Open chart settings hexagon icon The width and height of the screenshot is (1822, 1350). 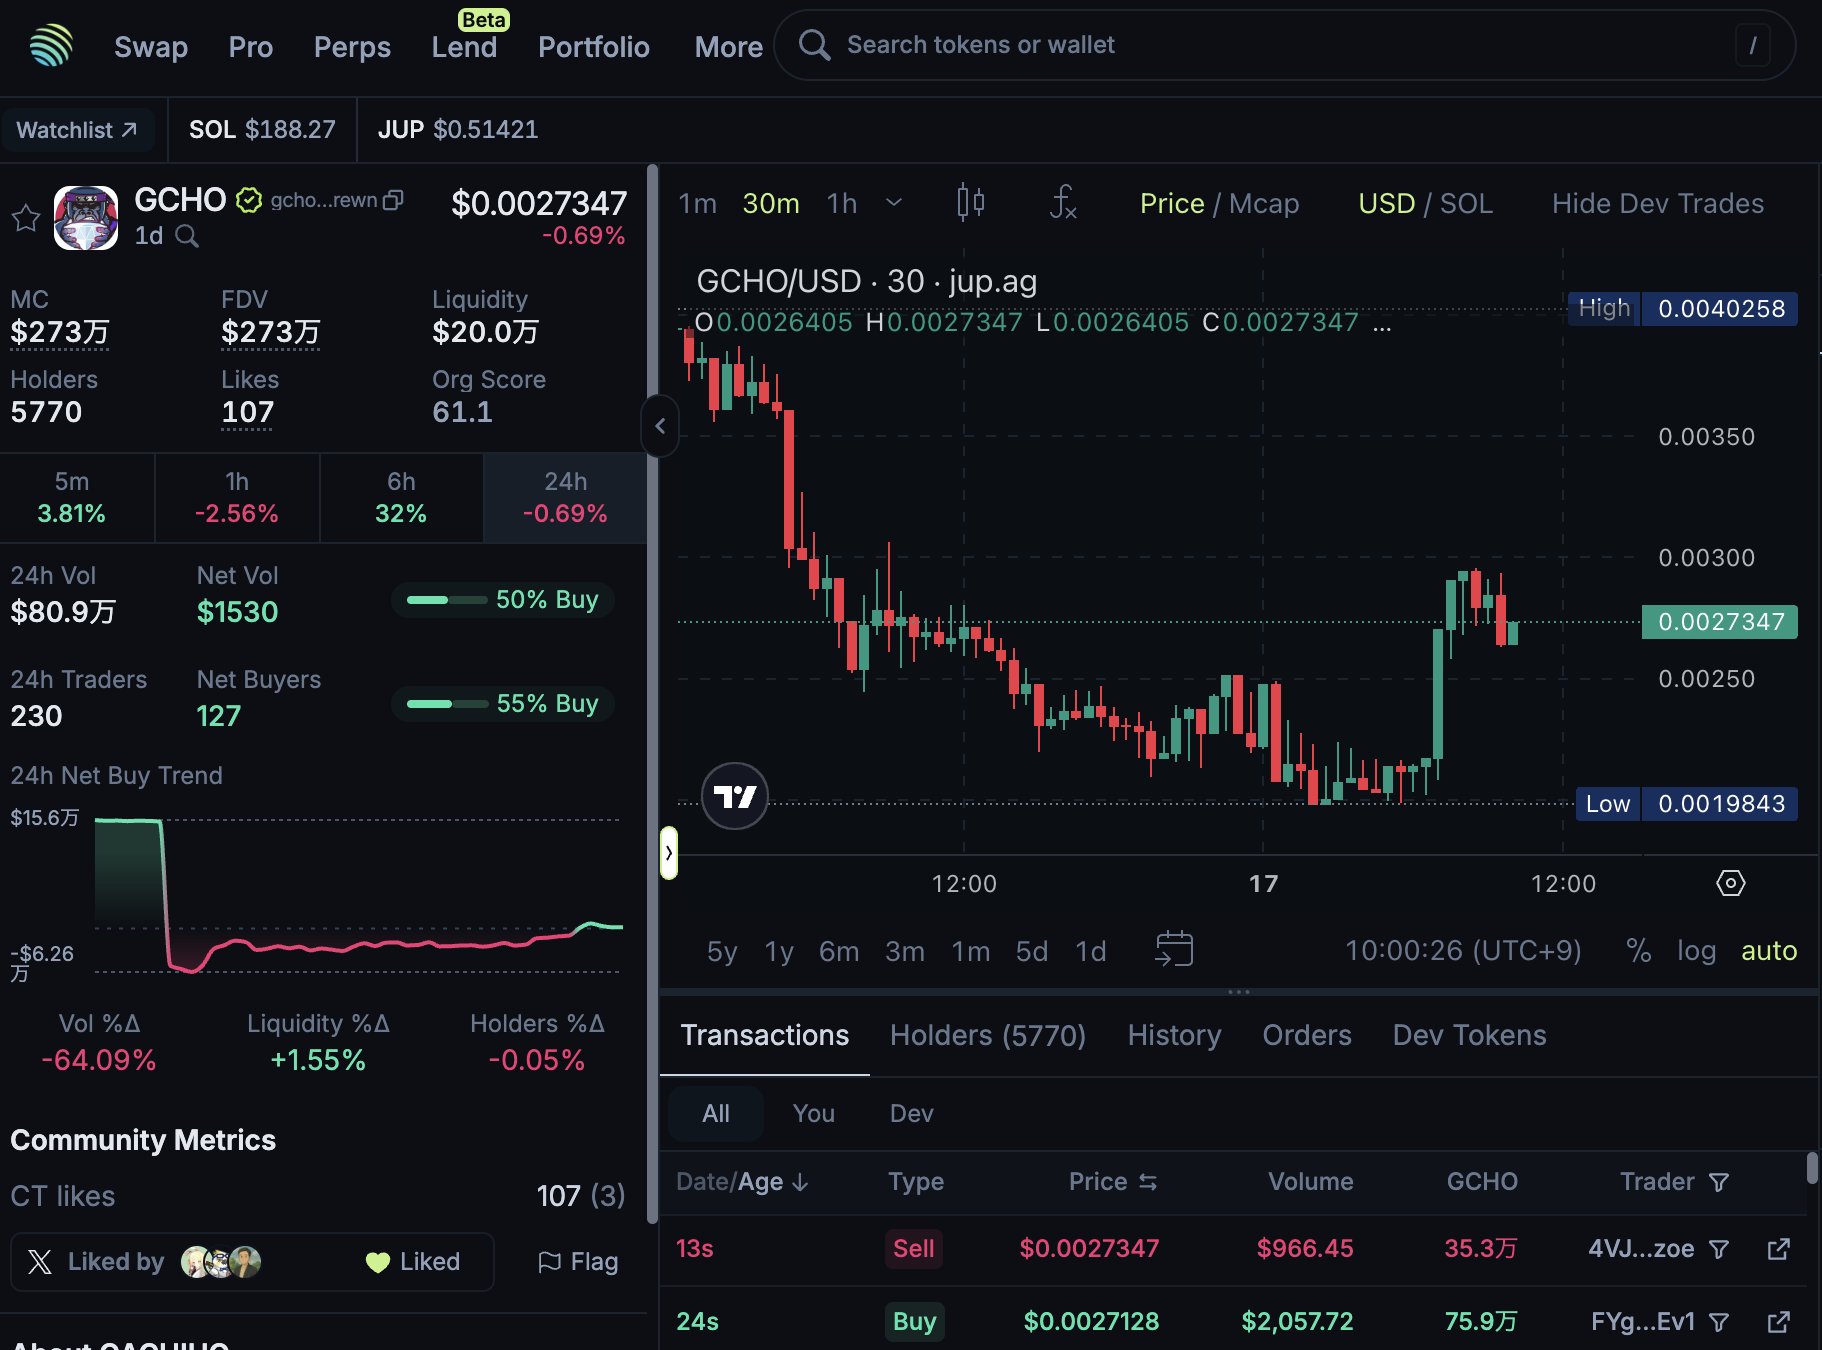1731,883
